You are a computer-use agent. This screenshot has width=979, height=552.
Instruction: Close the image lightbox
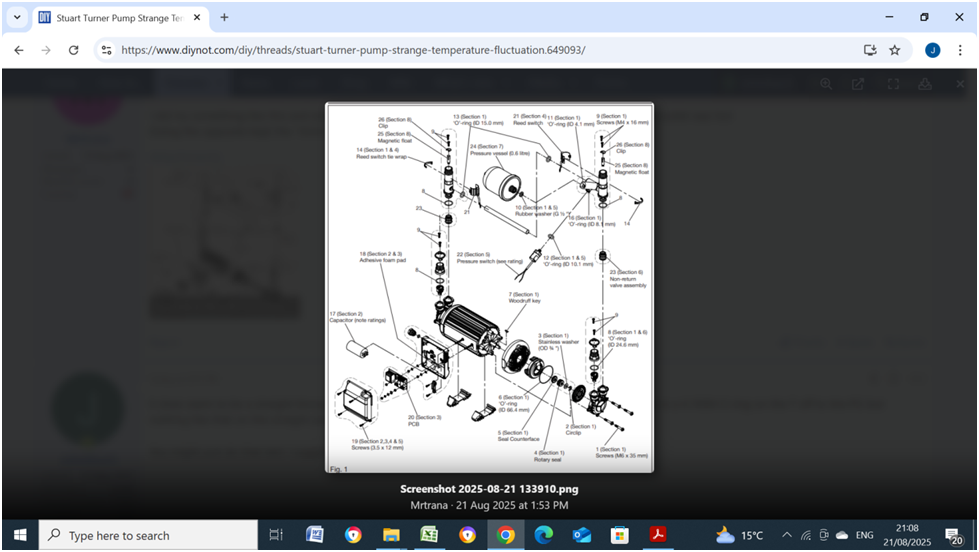coord(960,84)
